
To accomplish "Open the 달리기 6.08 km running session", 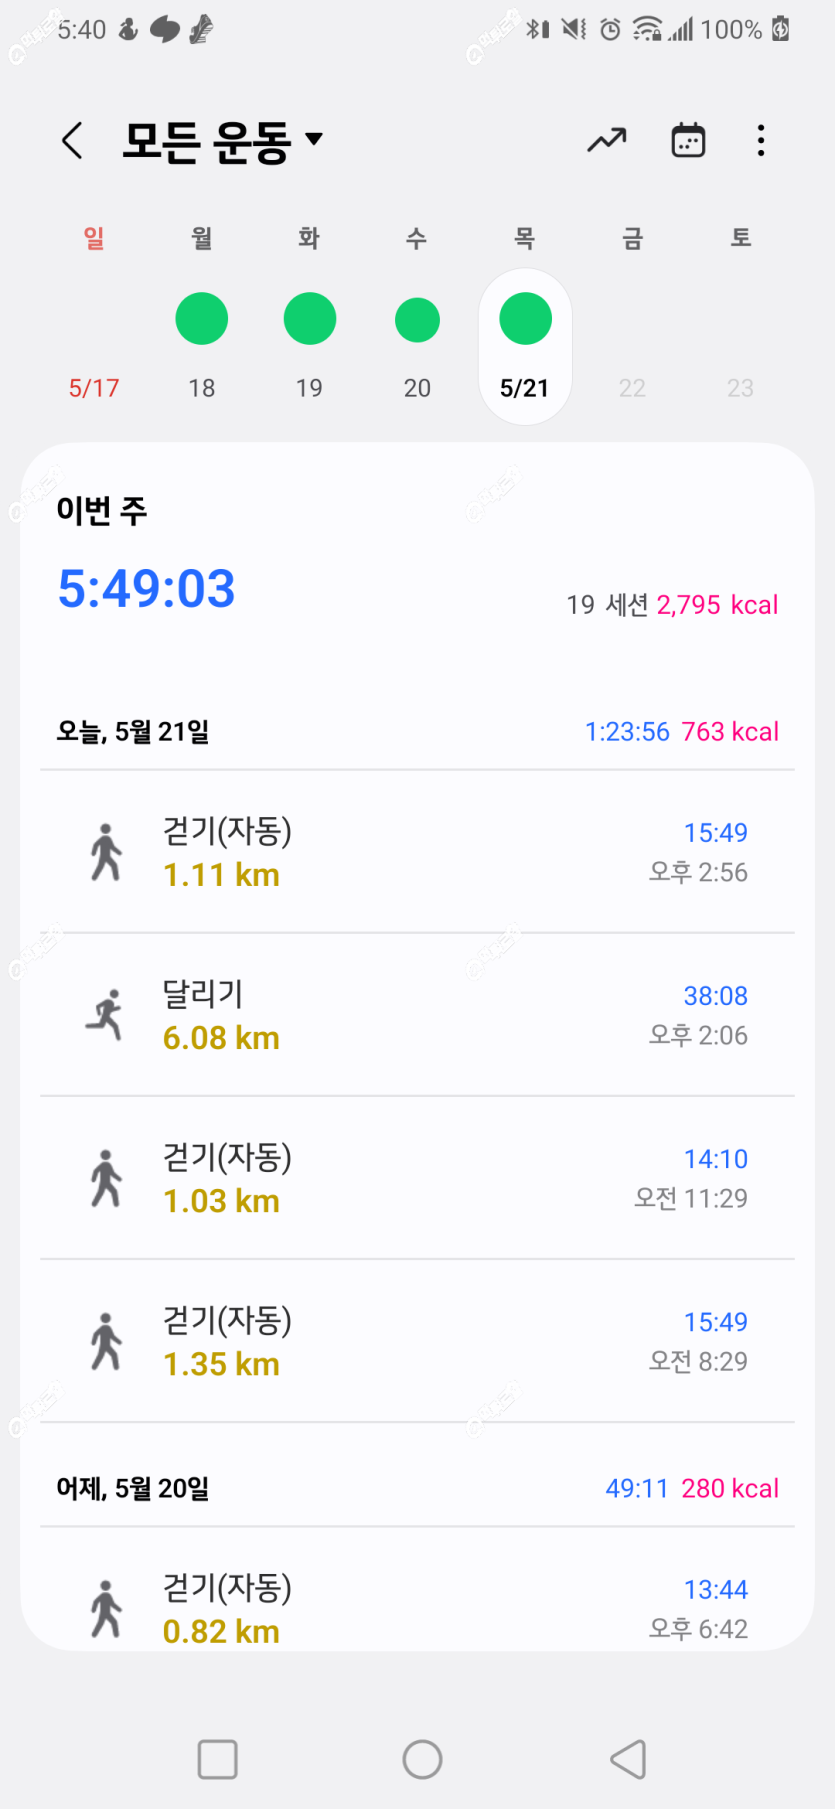I will pos(417,1015).
